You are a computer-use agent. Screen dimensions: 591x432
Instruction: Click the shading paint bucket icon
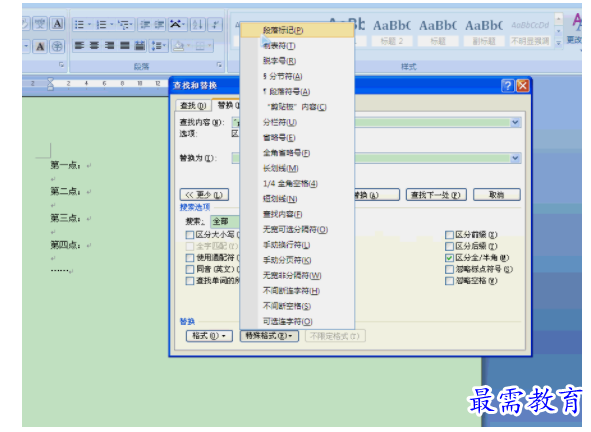pyautogui.click(x=179, y=46)
